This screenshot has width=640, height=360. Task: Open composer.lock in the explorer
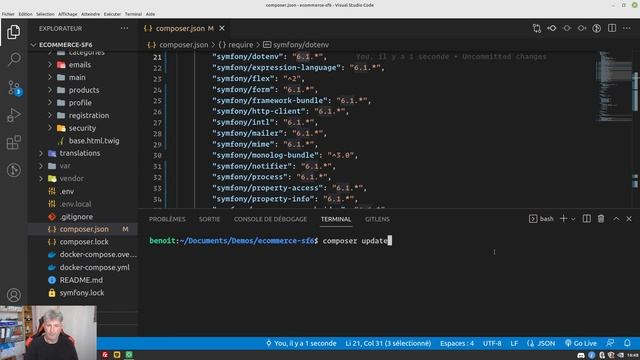[x=83, y=242]
